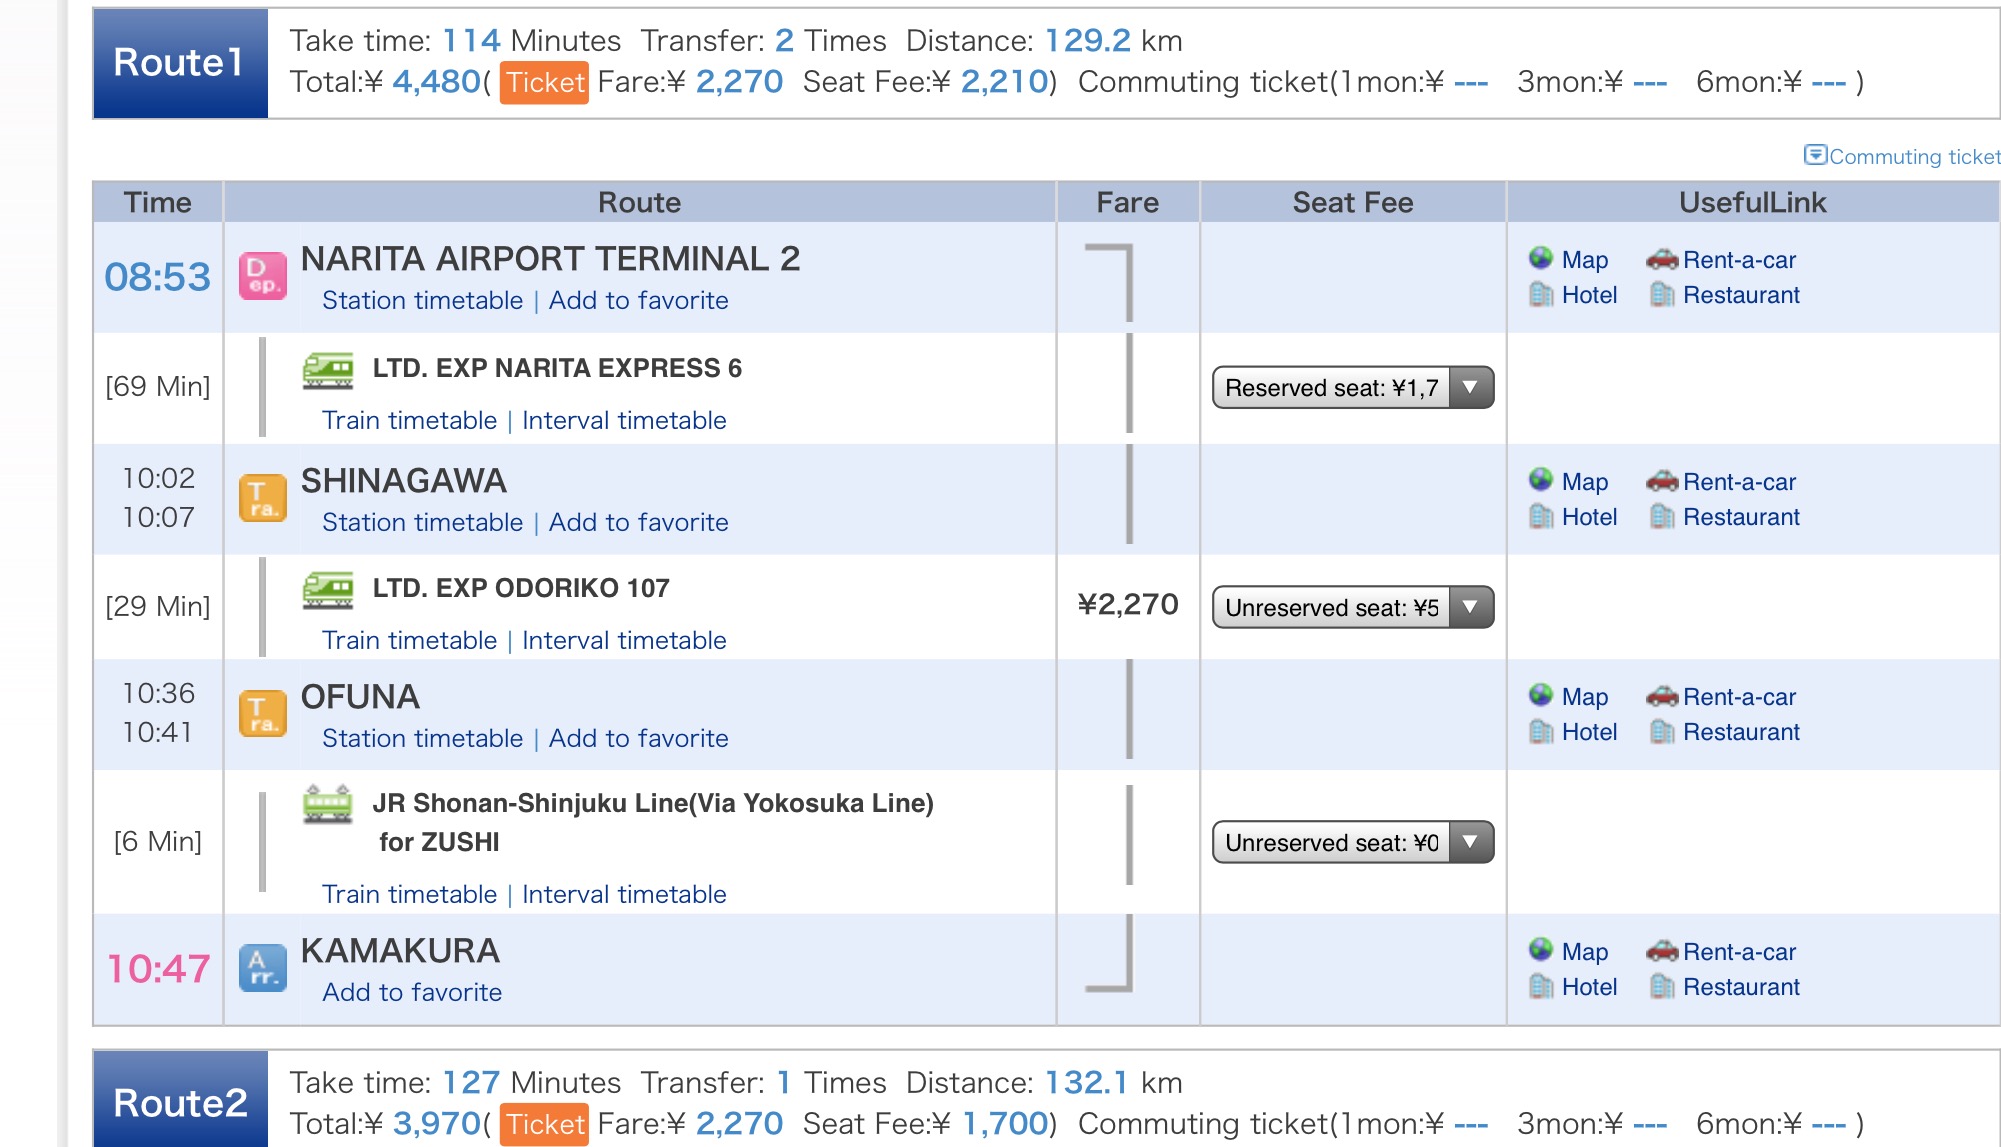Viewport: 2001px width, 1147px height.
Task: Click the Route1 header tab
Action: click(x=180, y=63)
